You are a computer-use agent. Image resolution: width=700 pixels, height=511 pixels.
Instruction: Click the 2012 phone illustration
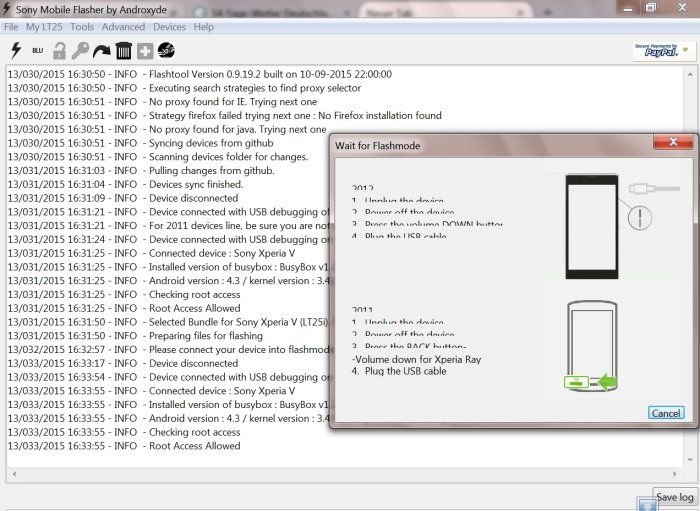[592, 227]
